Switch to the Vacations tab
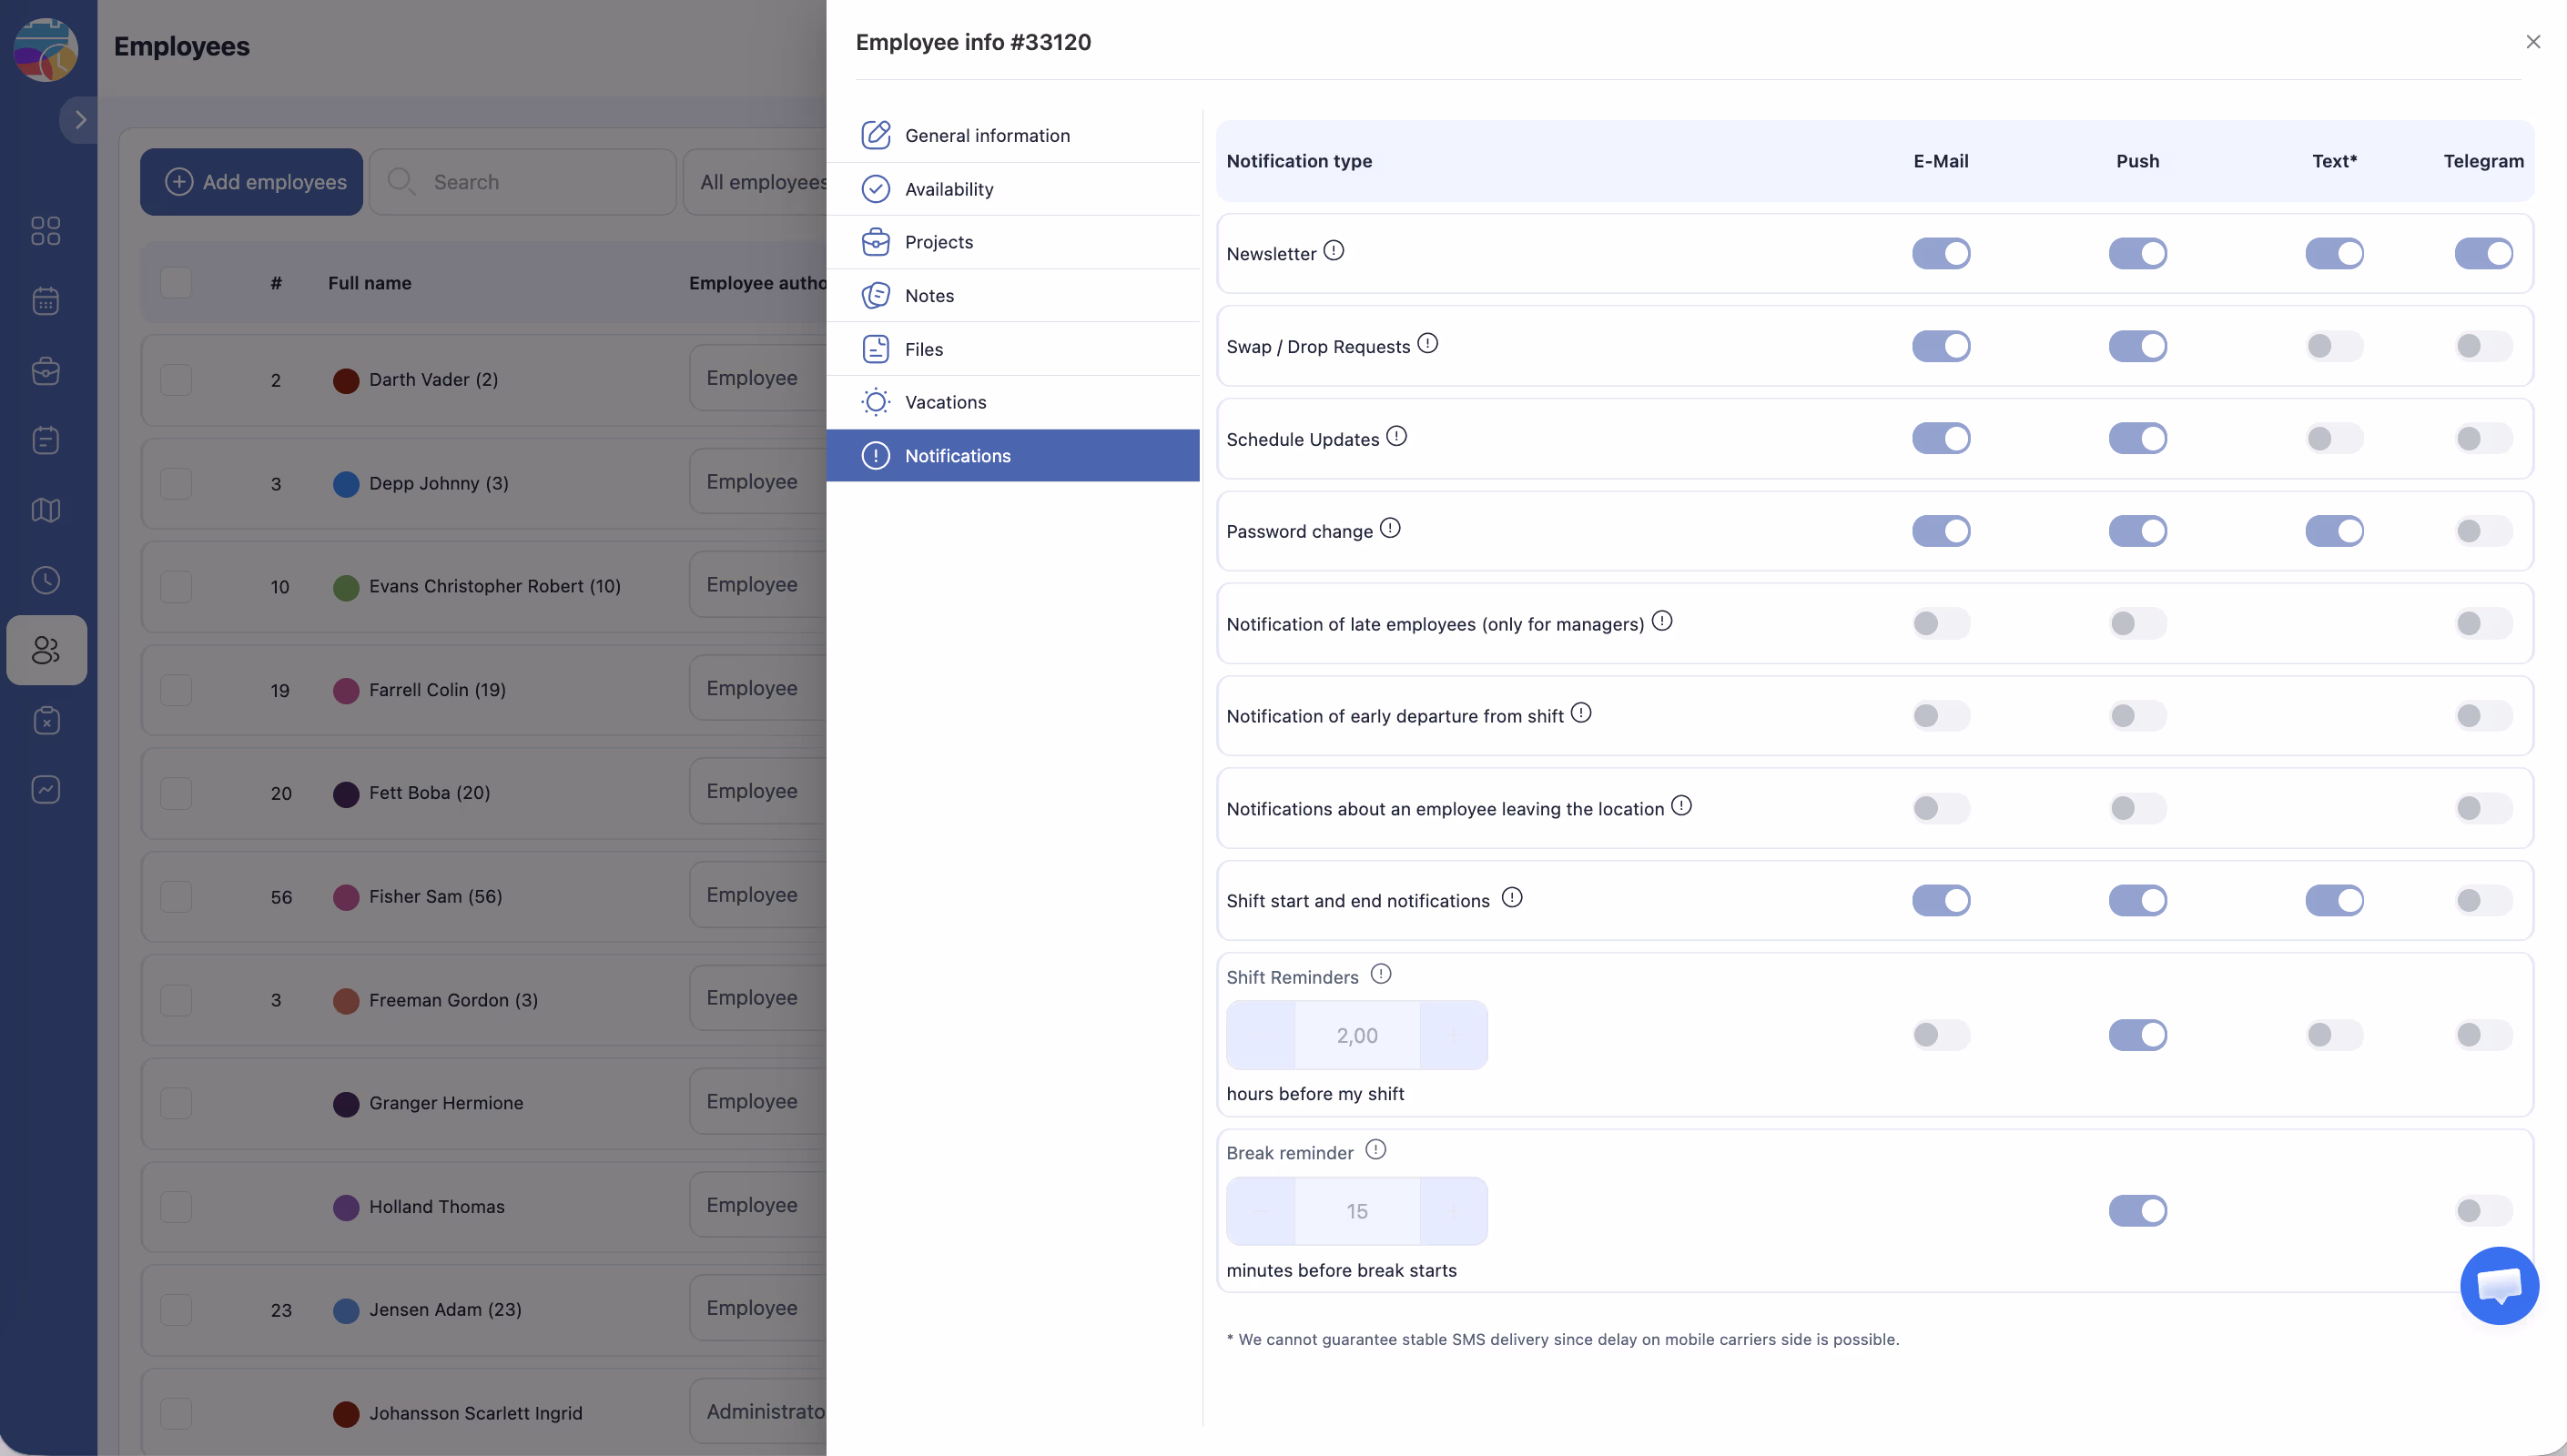The image size is (2567, 1456). (945, 402)
